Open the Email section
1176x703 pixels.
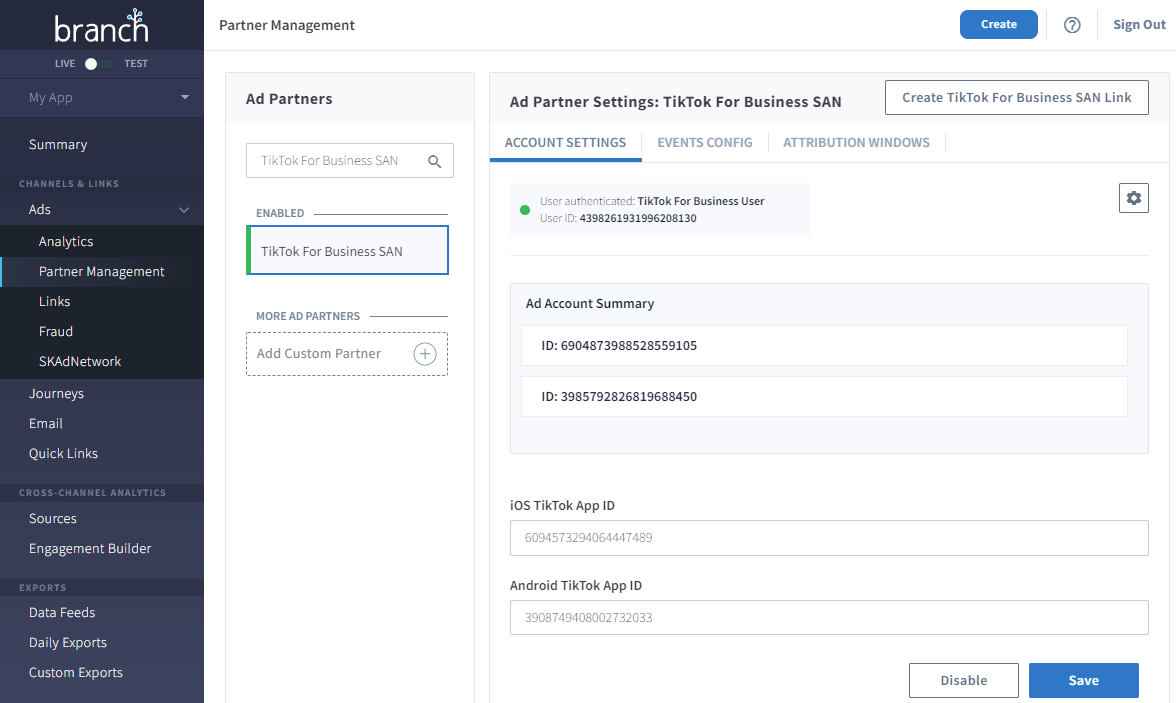pos(46,424)
